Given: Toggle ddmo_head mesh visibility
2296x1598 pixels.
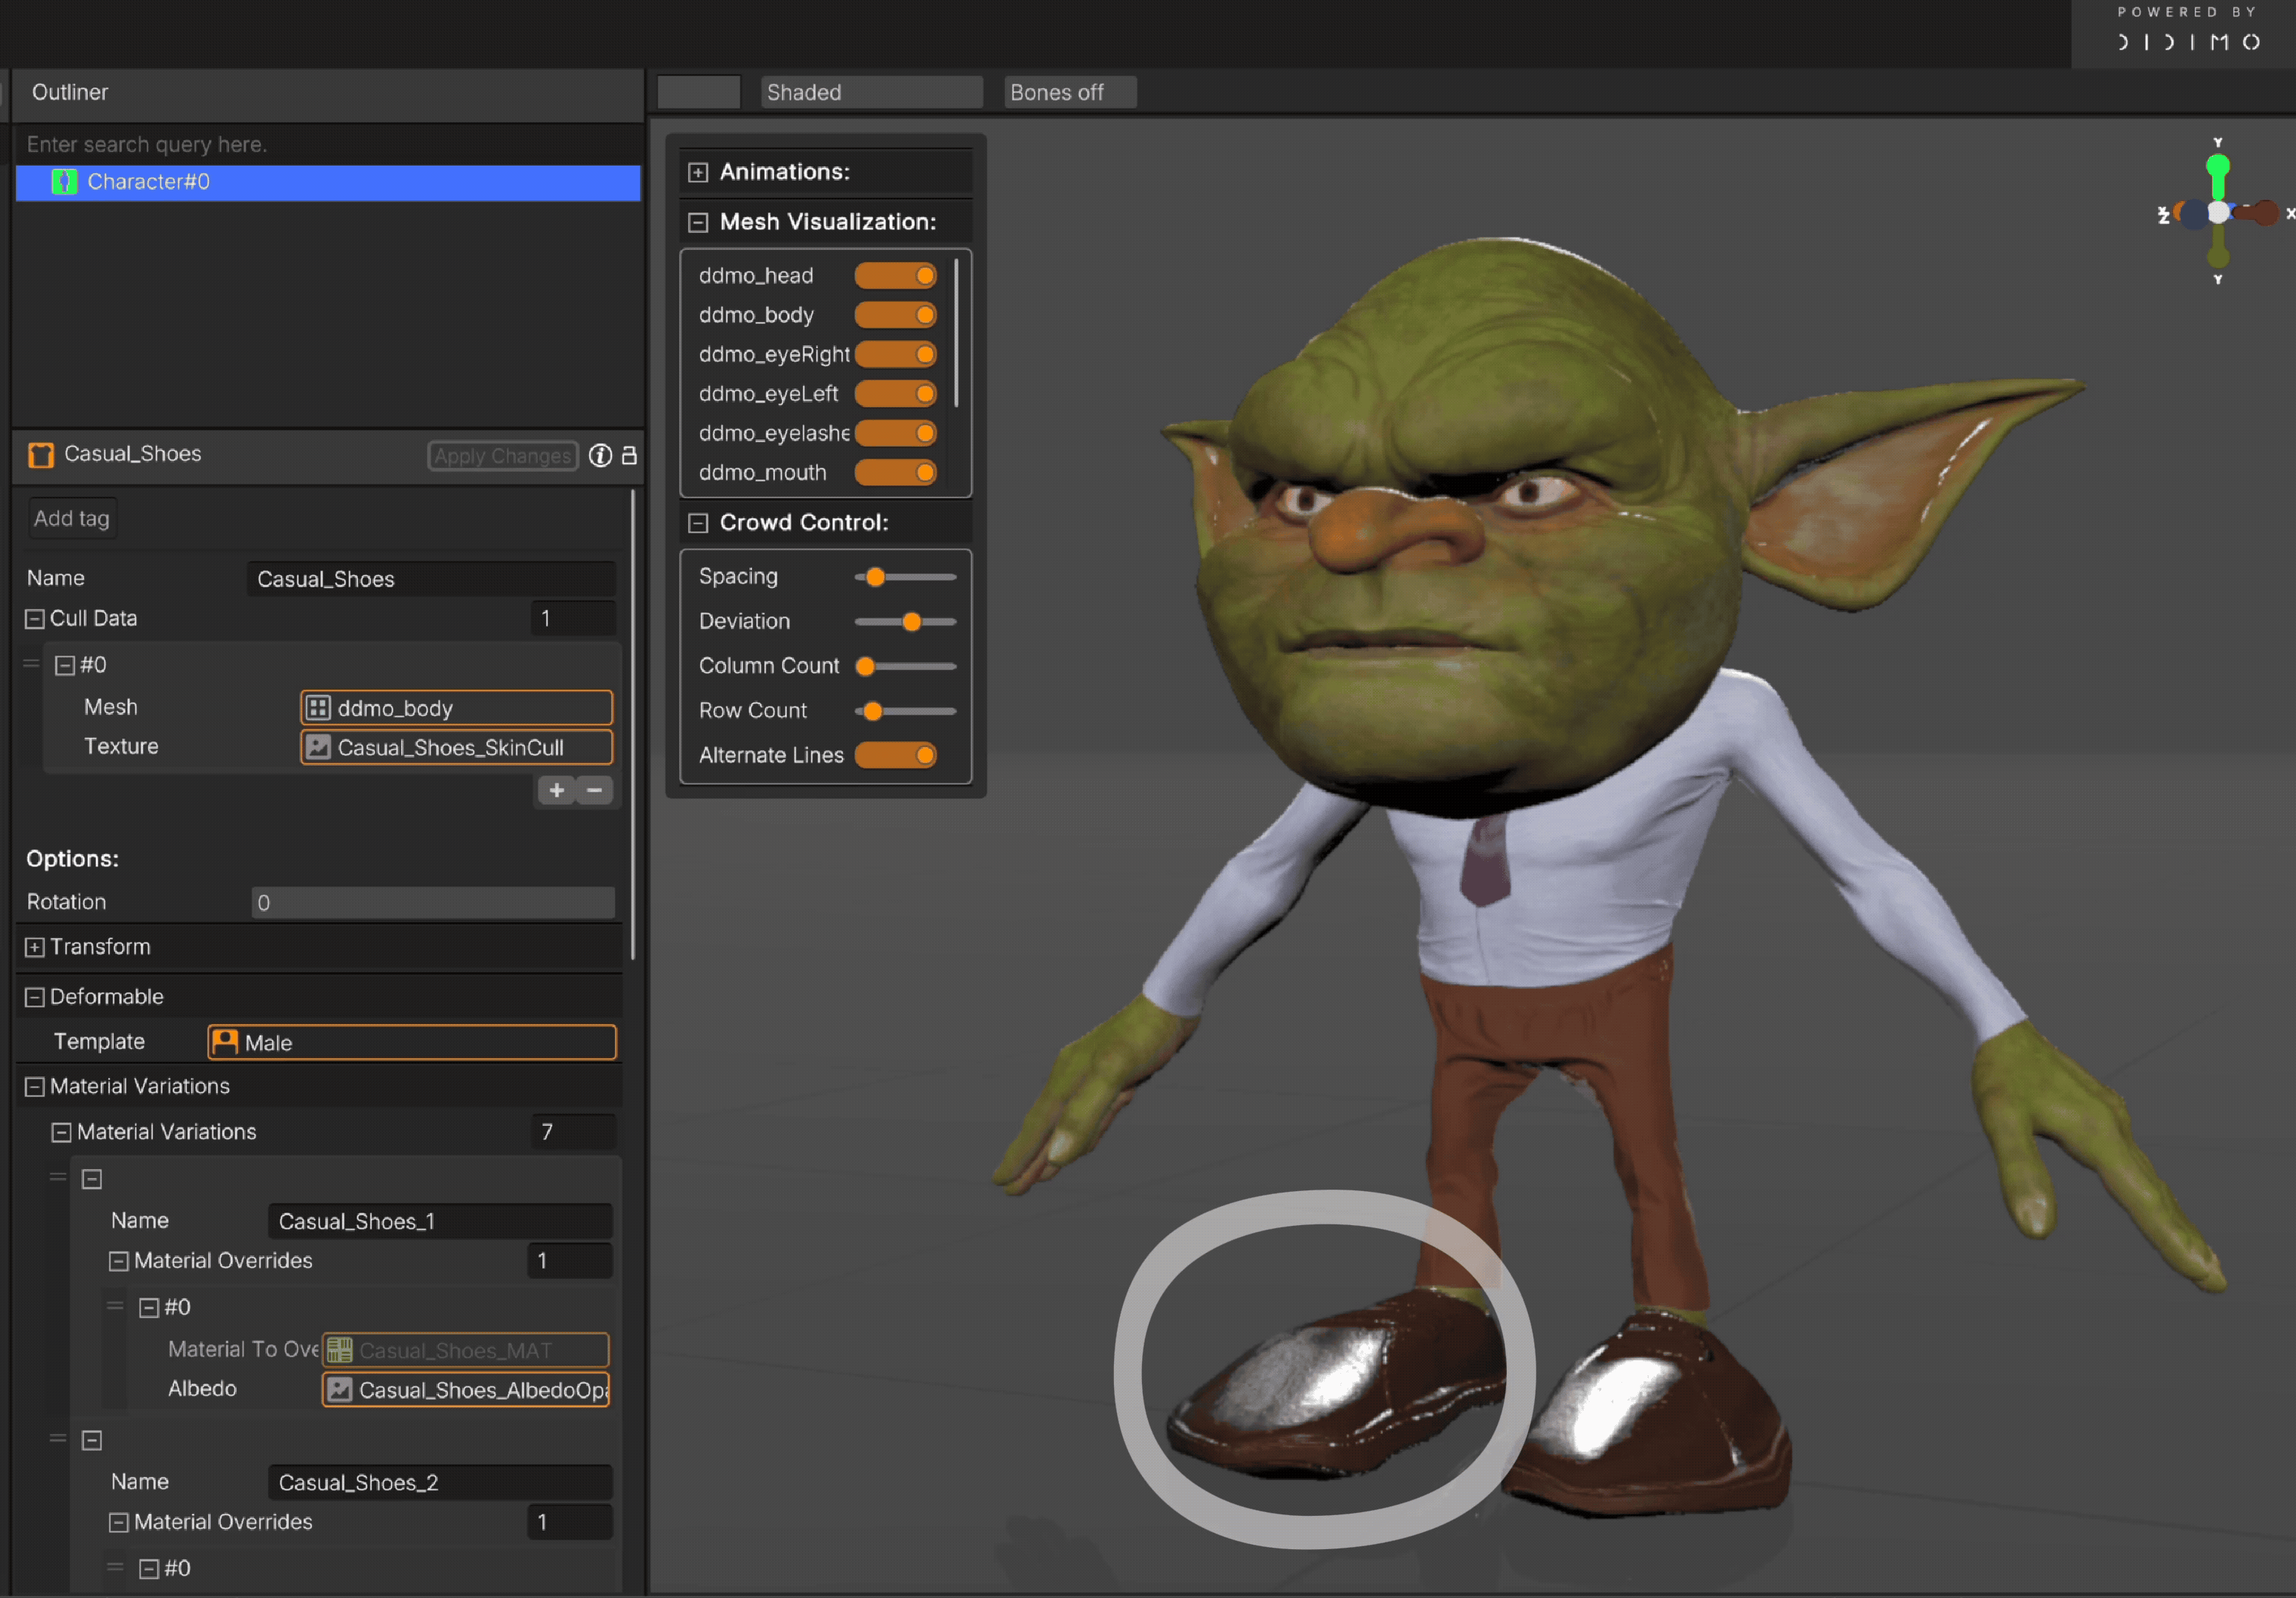Looking at the screenshot, I should click(x=895, y=275).
